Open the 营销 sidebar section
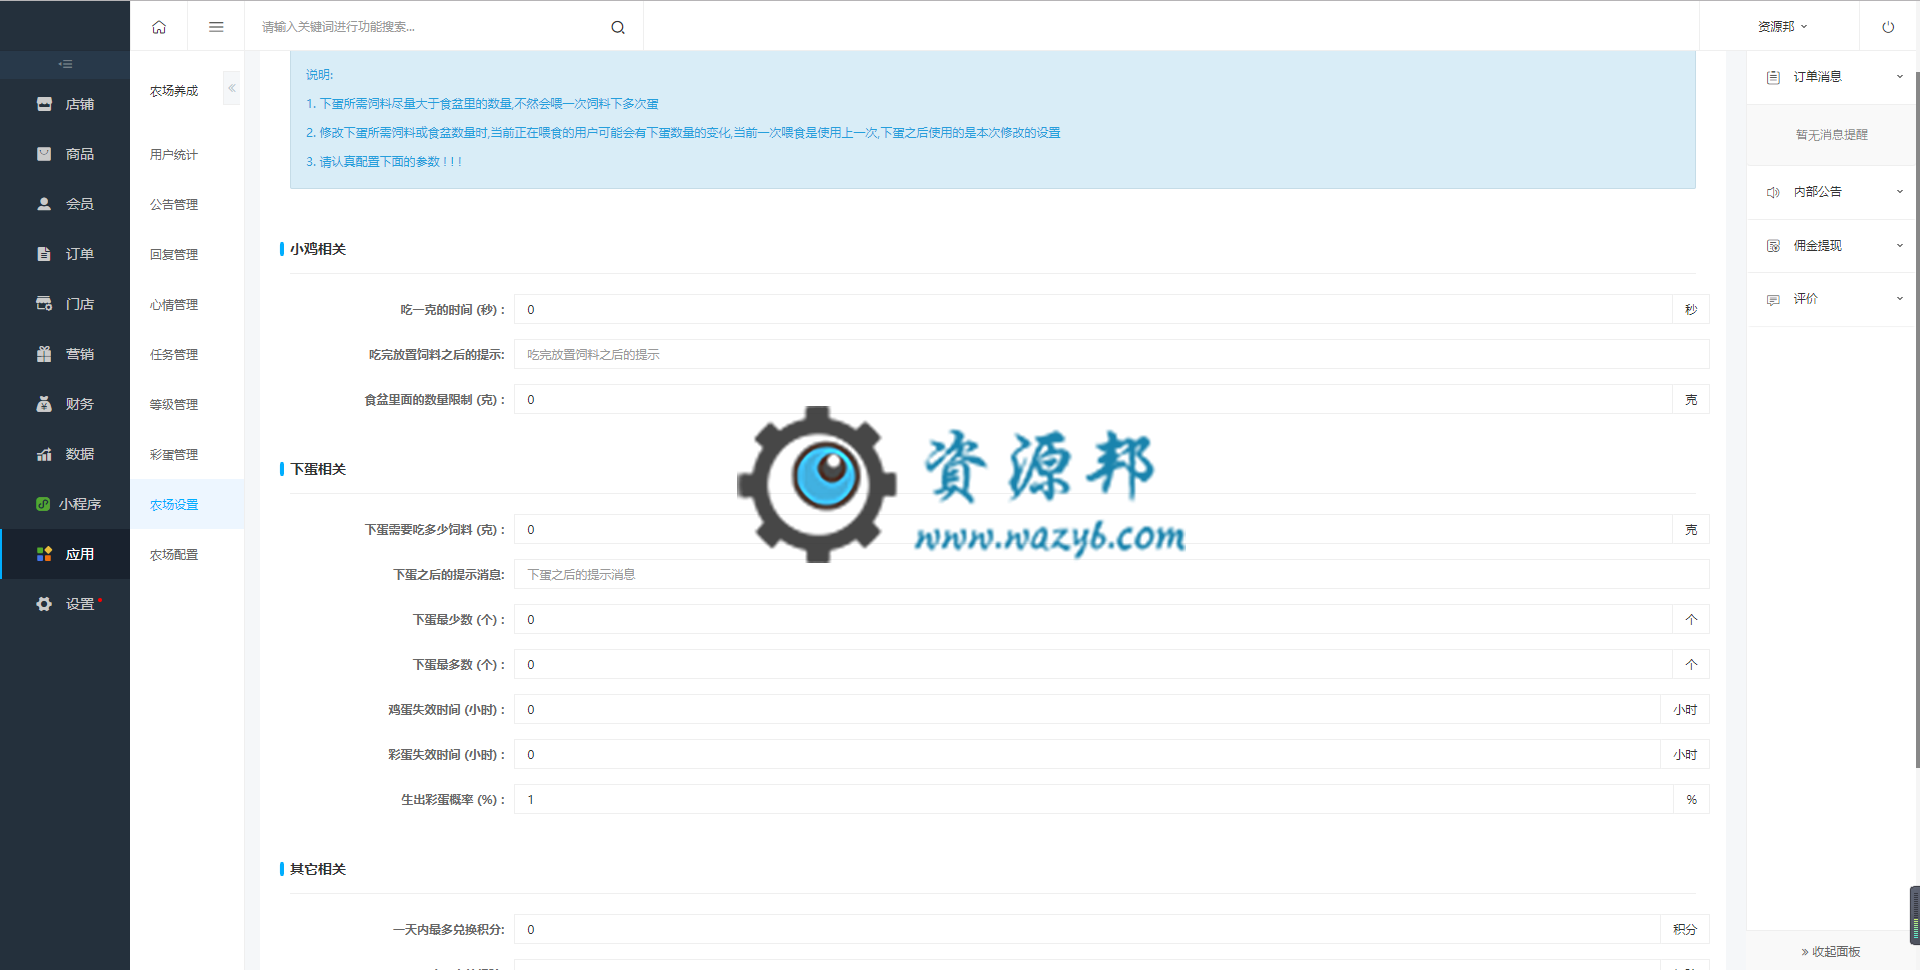This screenshot has width=1920, height=970. pyautogui.click(x=65, y=354)
